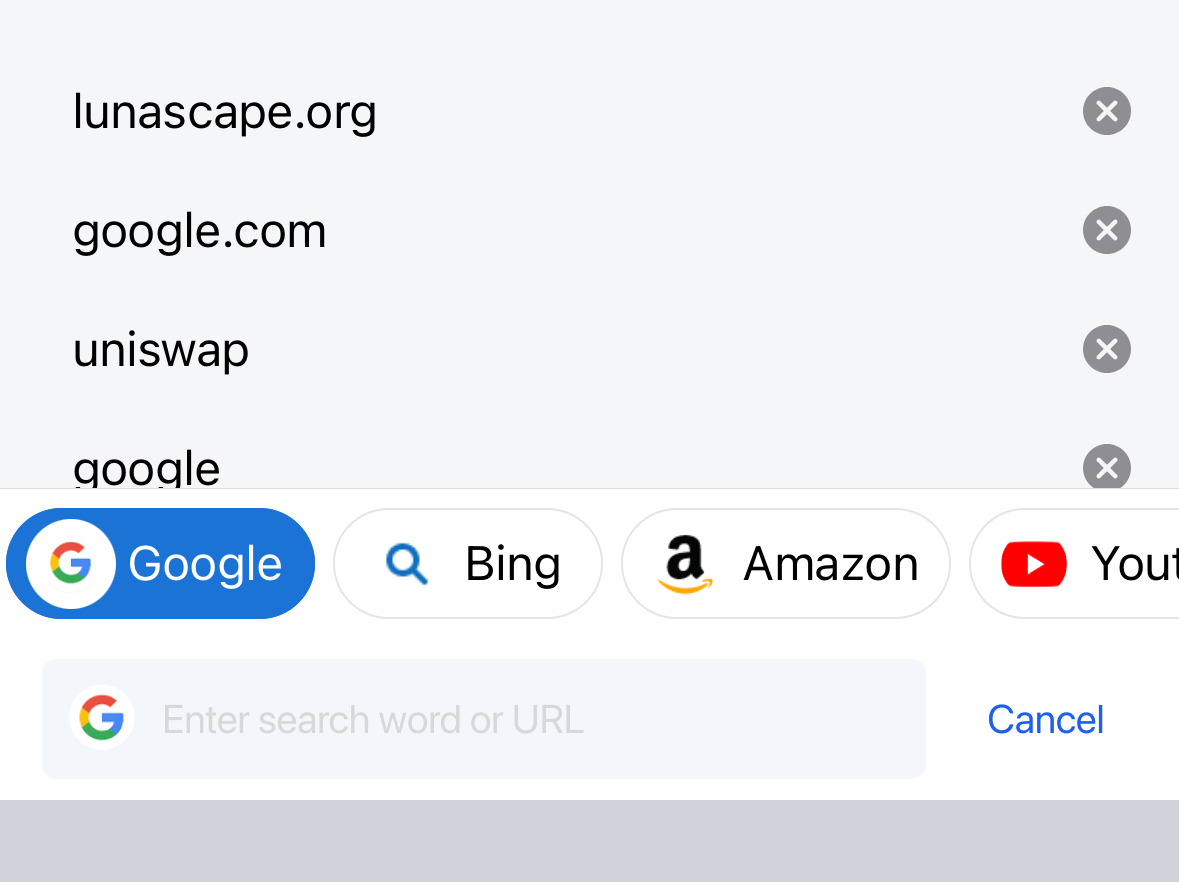1179x882 pixels.
Task: Select the Google search engine icon
Action: 69,563
